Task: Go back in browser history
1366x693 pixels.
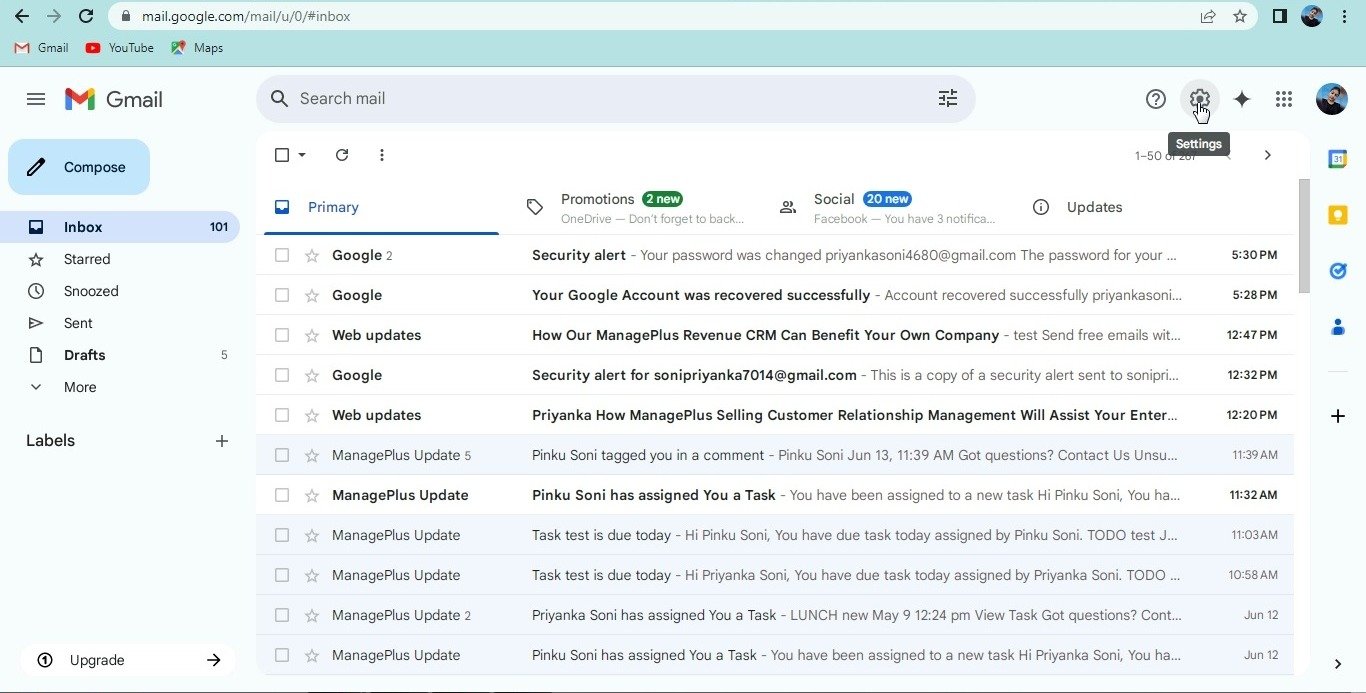Action: (x=21, y=16)
